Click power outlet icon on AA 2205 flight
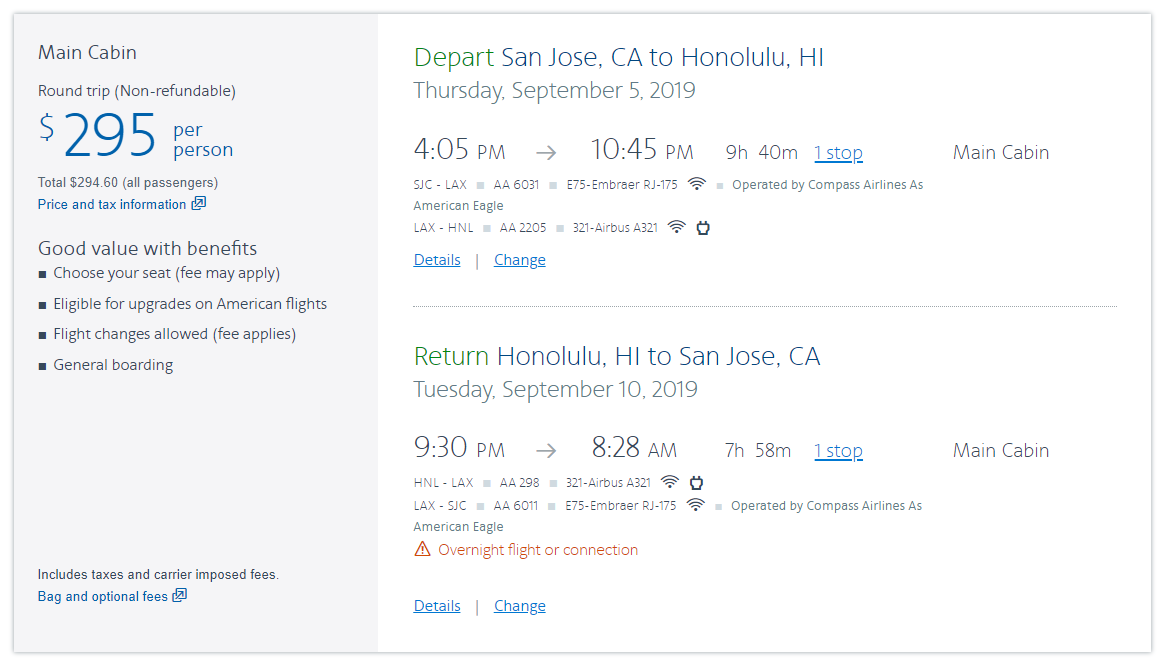Image resolution: width=1160 pixels, height=663 pixels. (703, 227)
